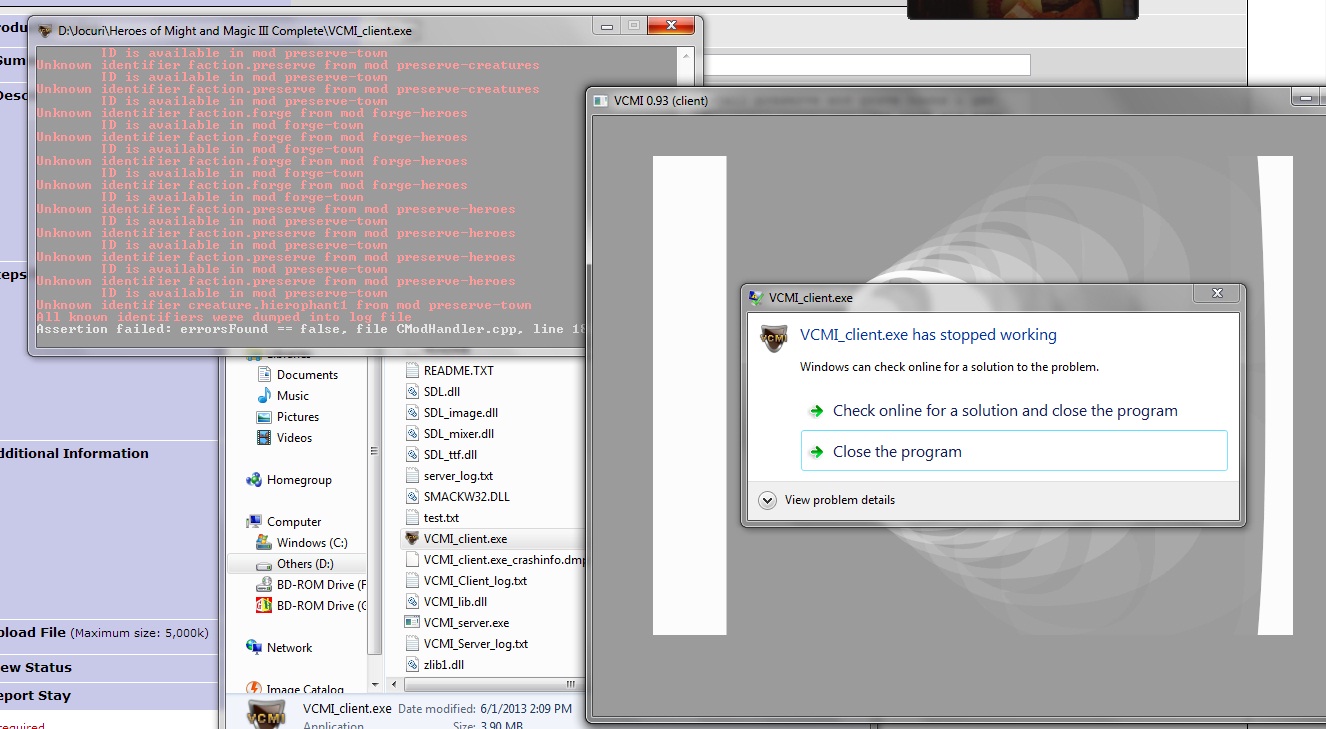Viewport: 1326px width, 729px height.
Task: Click the VCMI_client.exe file icon
Action: point(412,539)
